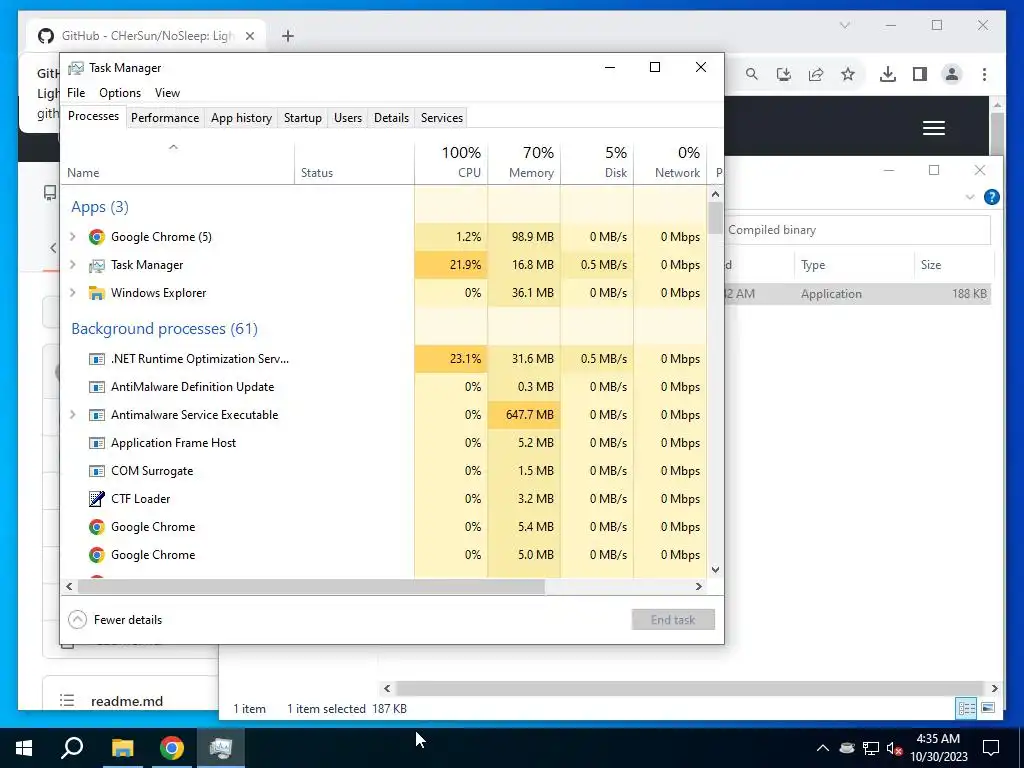Switch to the Performance tab
The image size is (1024, 768).
165,118
